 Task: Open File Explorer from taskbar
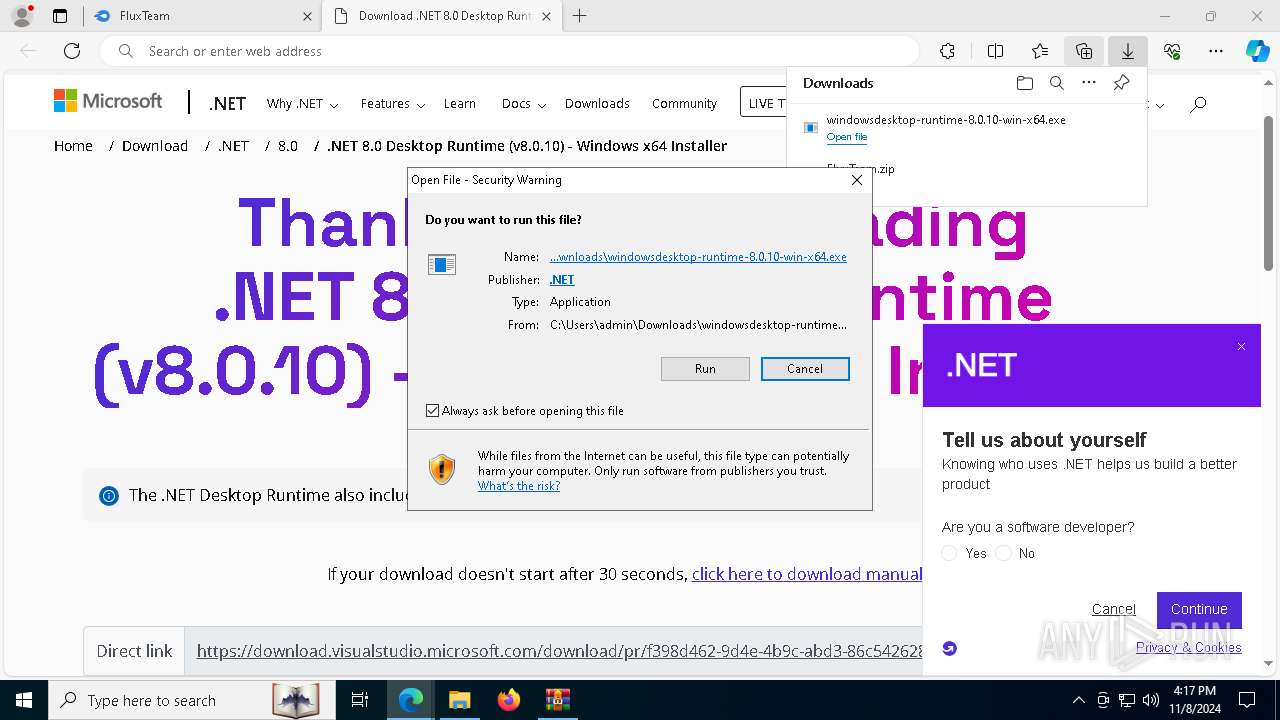[x=459, y=700]
